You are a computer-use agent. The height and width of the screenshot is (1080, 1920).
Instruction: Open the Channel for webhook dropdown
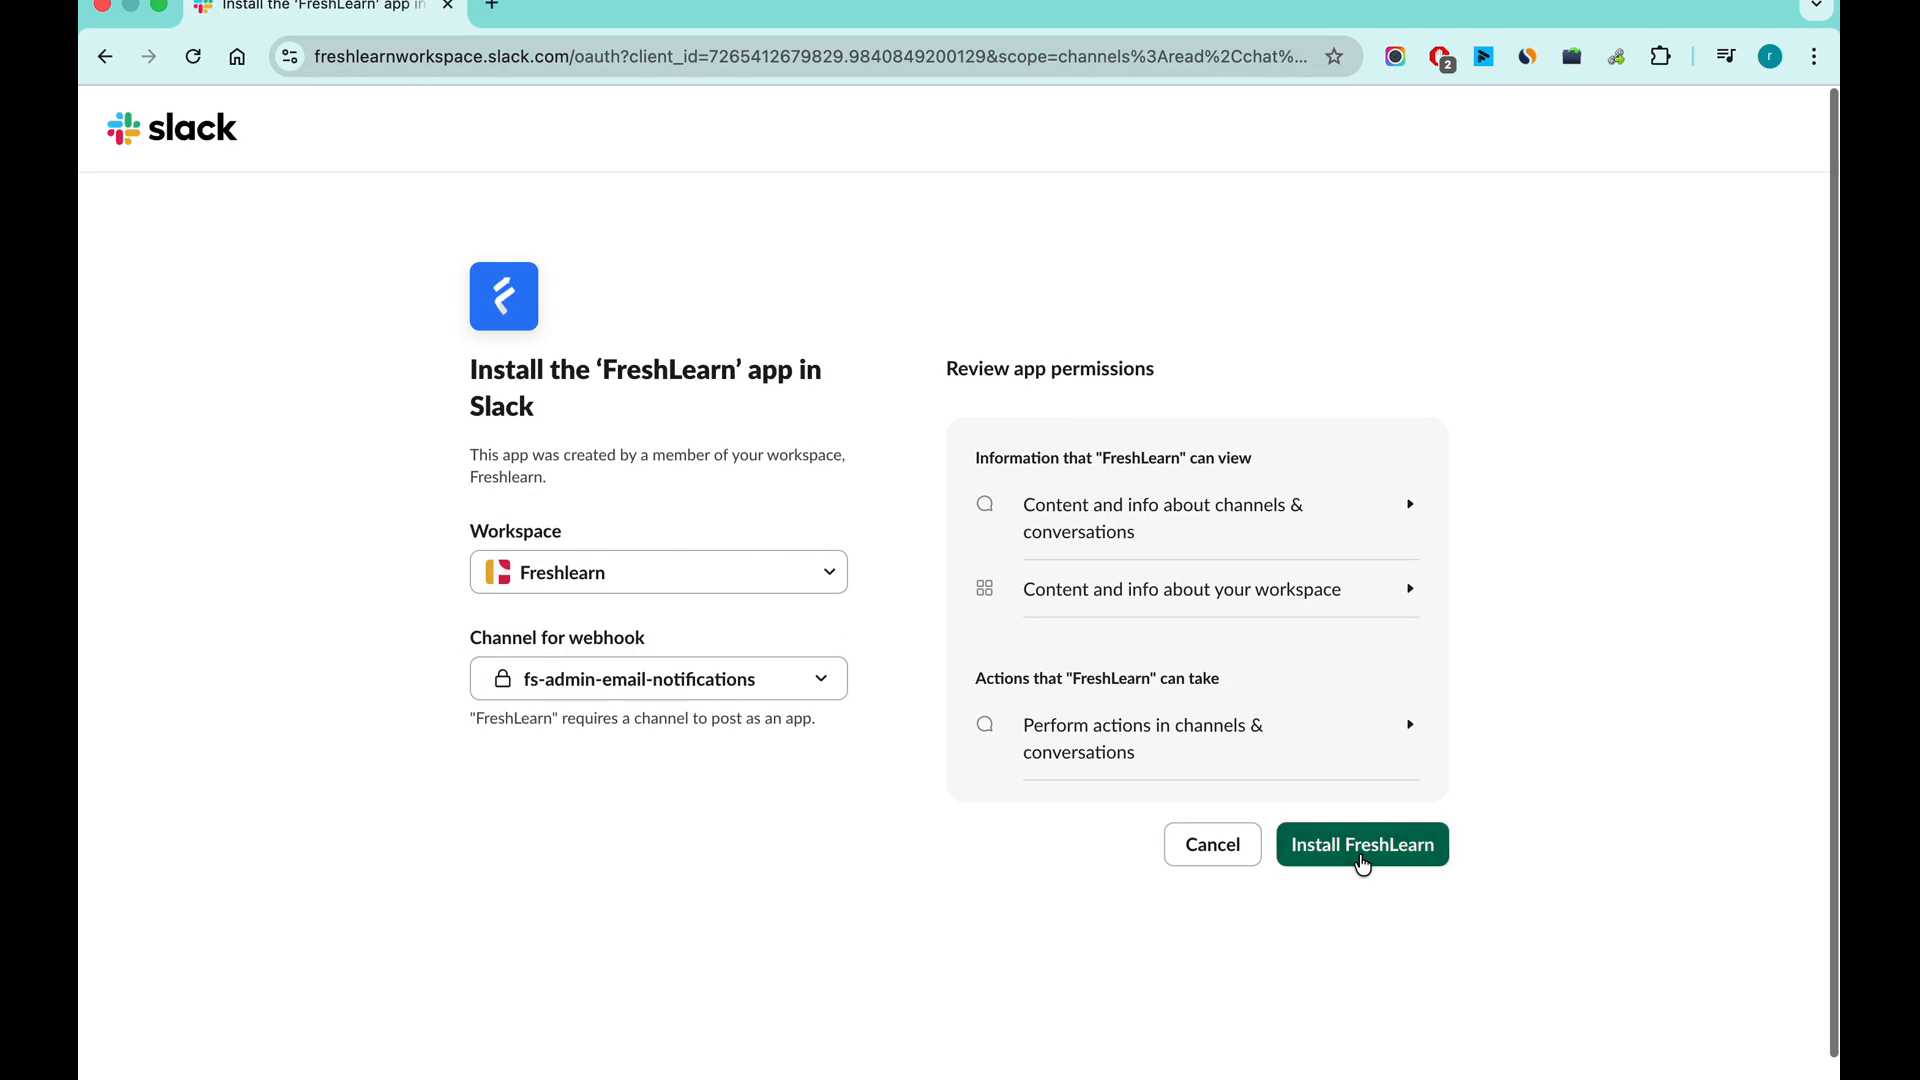(x=658, y=679)
